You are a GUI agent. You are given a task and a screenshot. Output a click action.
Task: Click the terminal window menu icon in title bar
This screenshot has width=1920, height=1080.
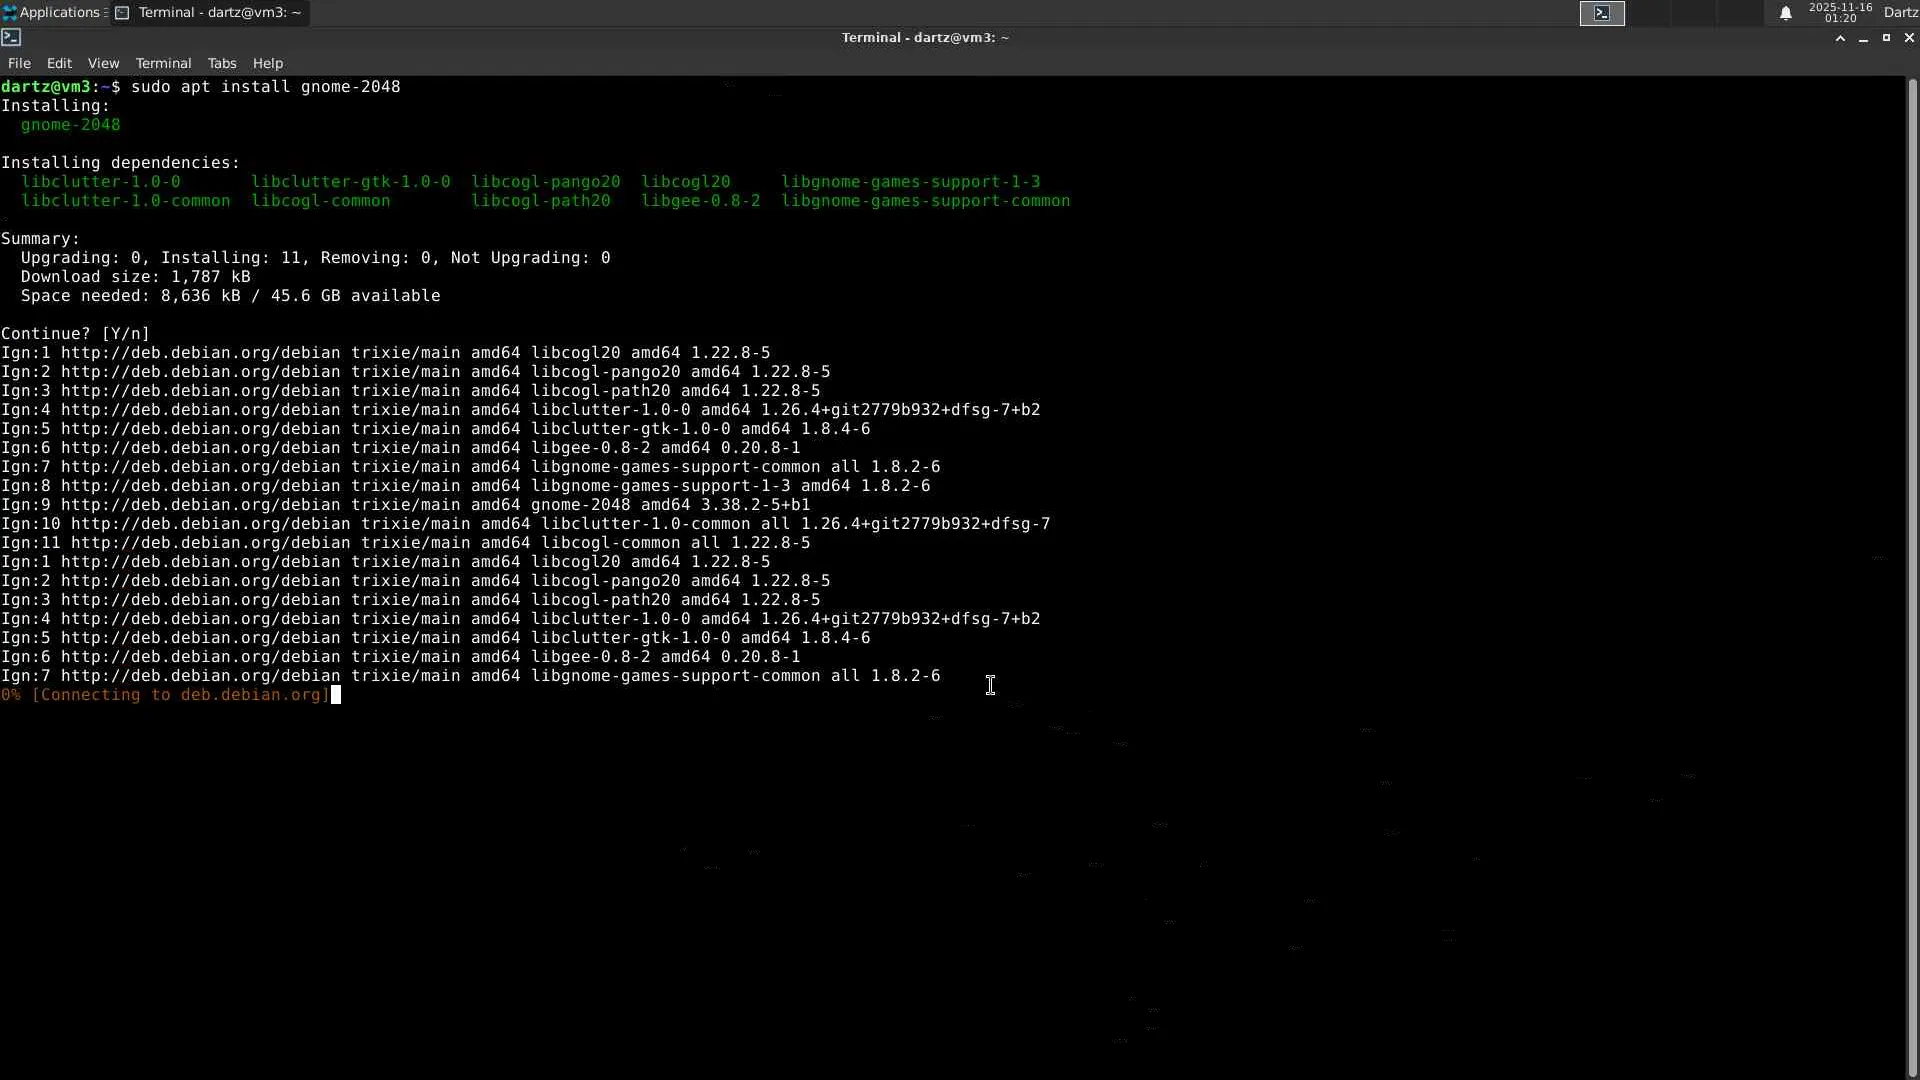(x=11, y=38)
